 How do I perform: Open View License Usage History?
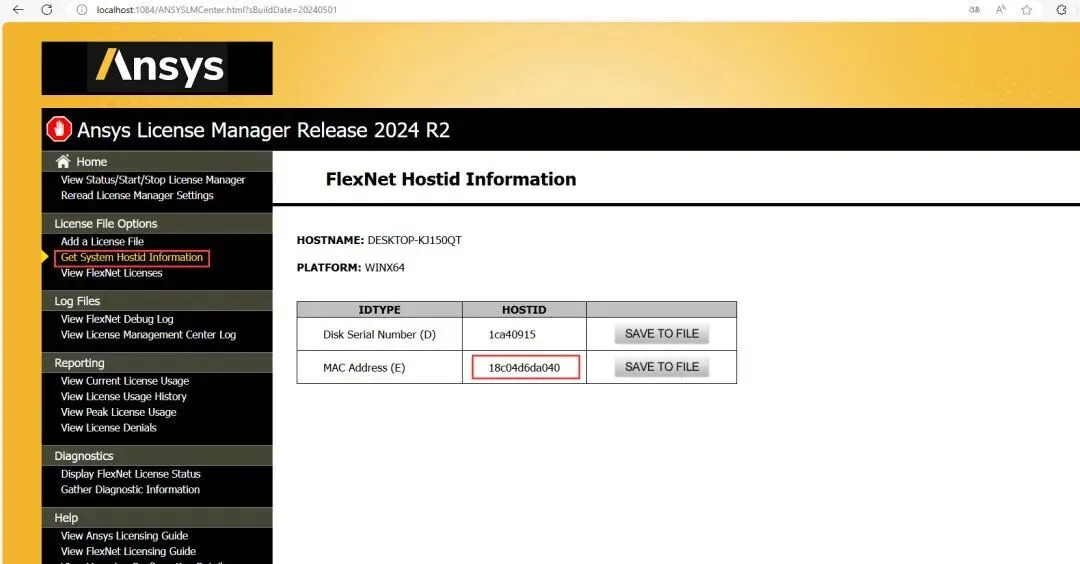click(x=124, y=397)
